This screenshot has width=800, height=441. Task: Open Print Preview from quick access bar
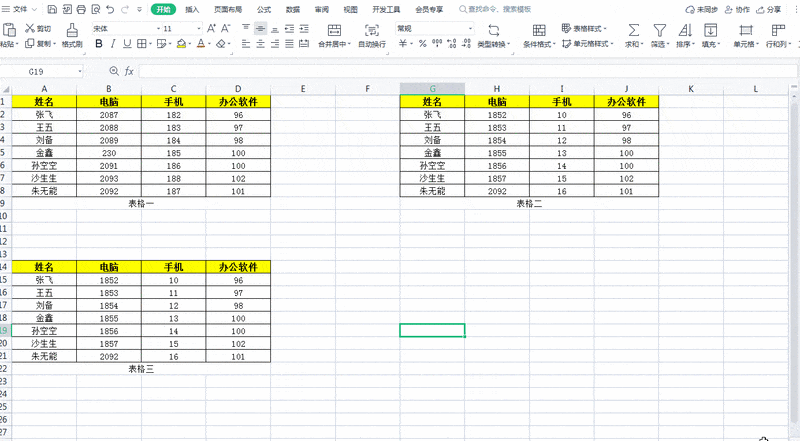[95, 9]
